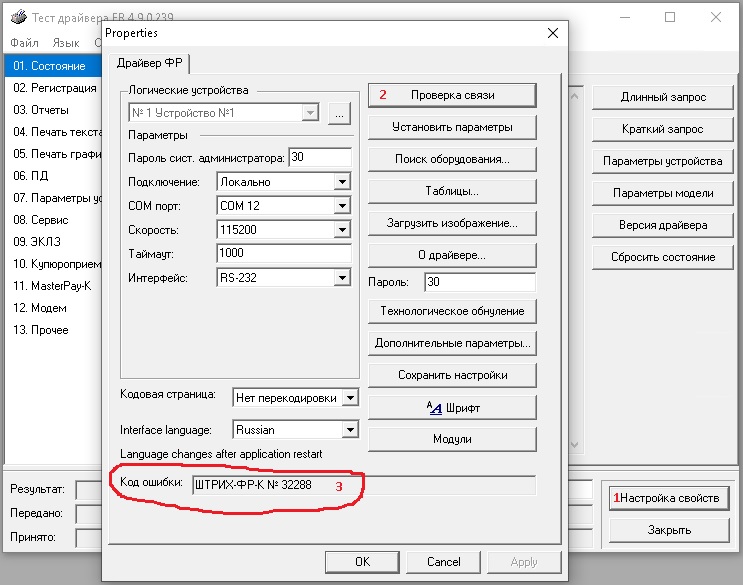Click the Таймаут input field
The image size is (743, 585).
click(x=282, y=254)
